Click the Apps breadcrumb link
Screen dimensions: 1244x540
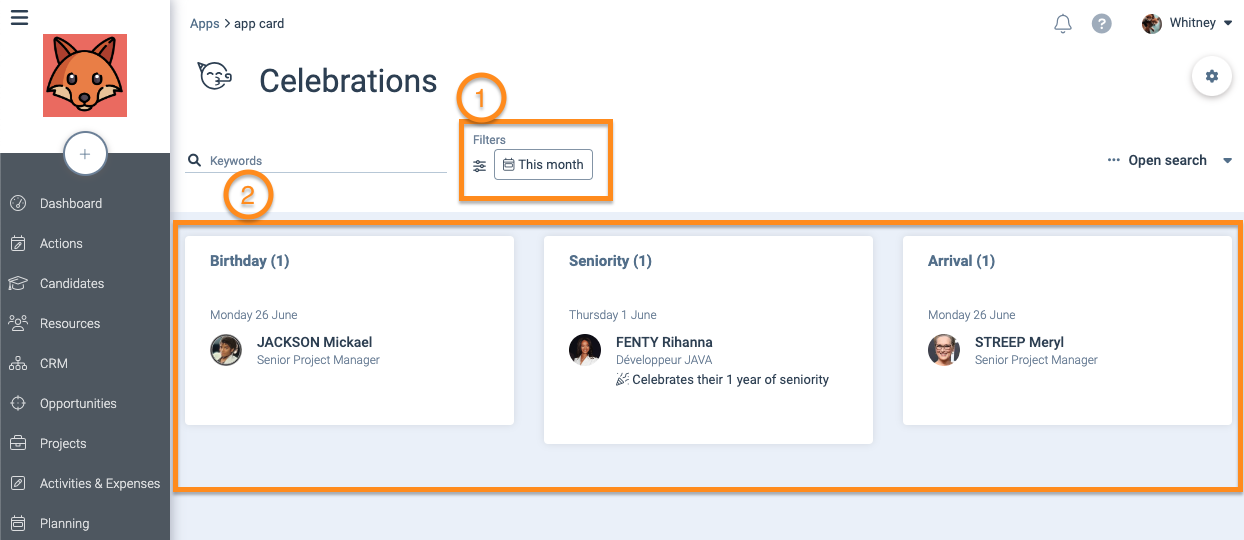204,24
